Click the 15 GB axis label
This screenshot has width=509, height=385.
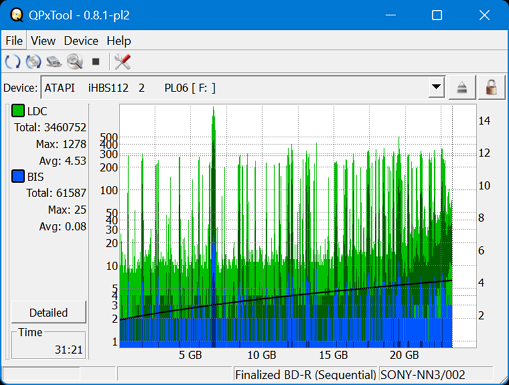333,355
